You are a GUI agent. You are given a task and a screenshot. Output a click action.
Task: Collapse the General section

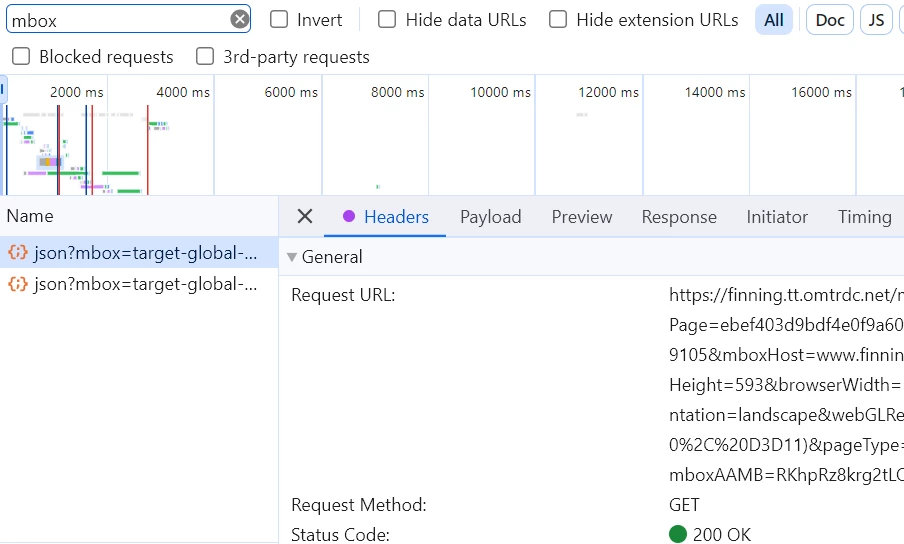[292, 257]
